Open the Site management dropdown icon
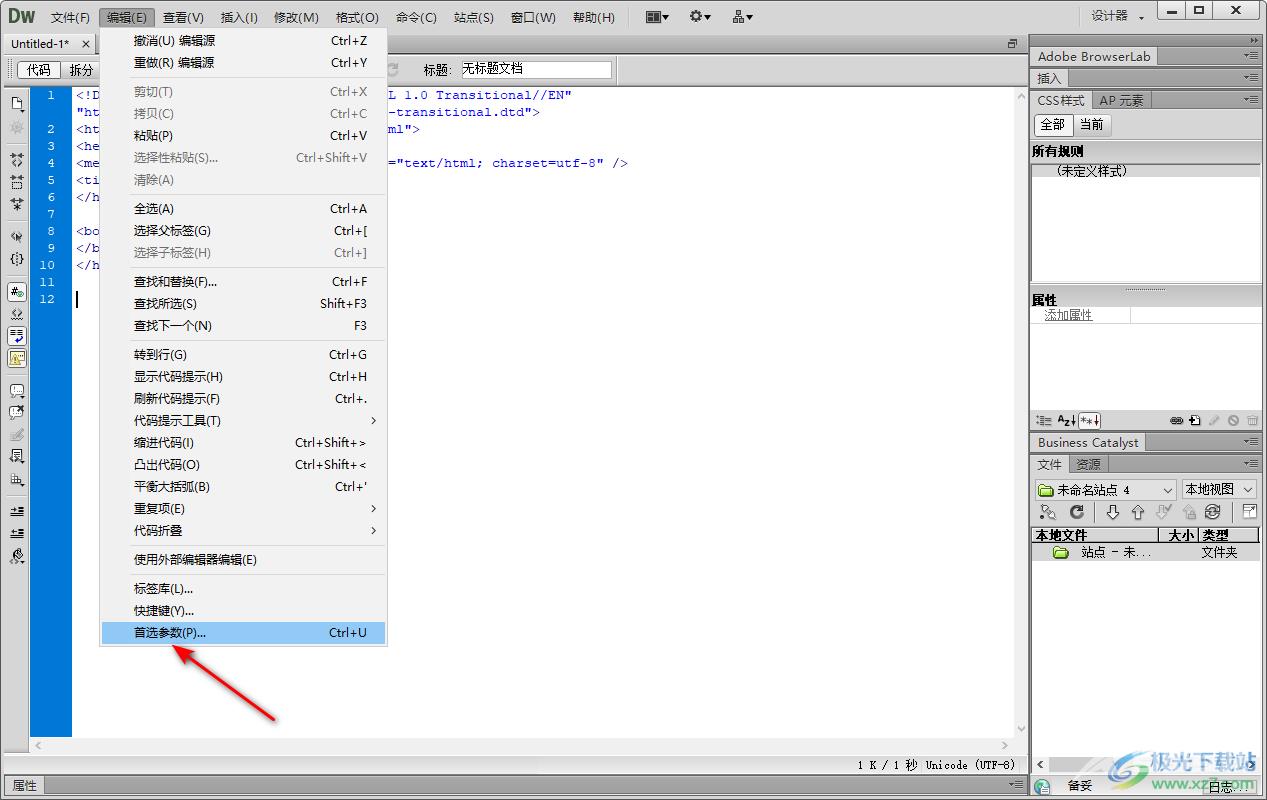The image size is (1267, 800). point(742,17)
